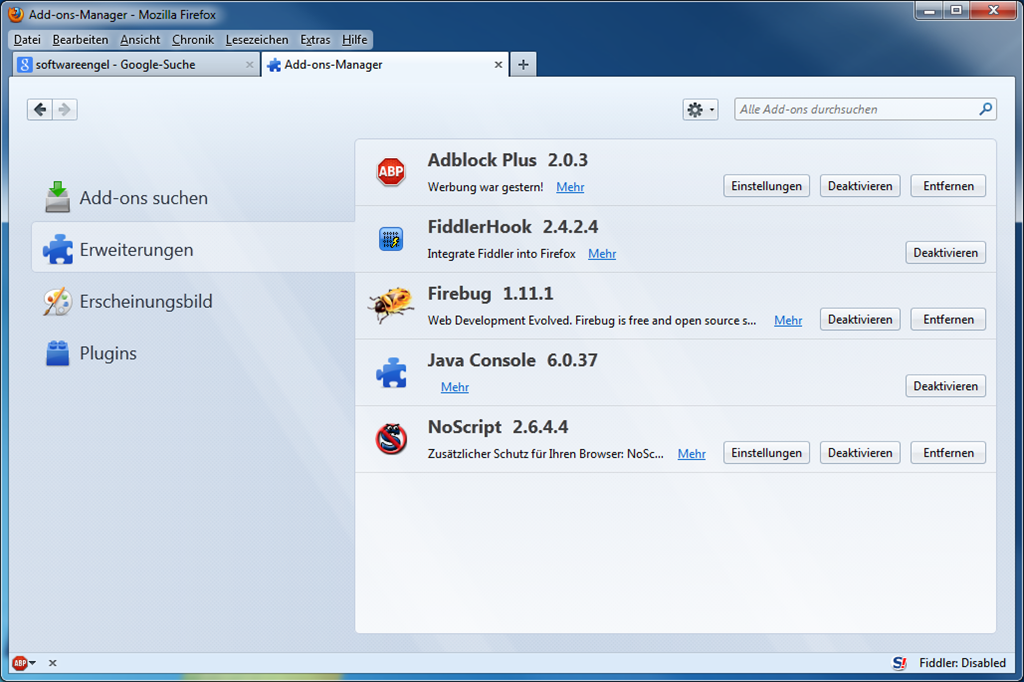Open the gear tools dropdown menu
The height and width of the screenshot is (682, 1024).
[x=700, y=110]
